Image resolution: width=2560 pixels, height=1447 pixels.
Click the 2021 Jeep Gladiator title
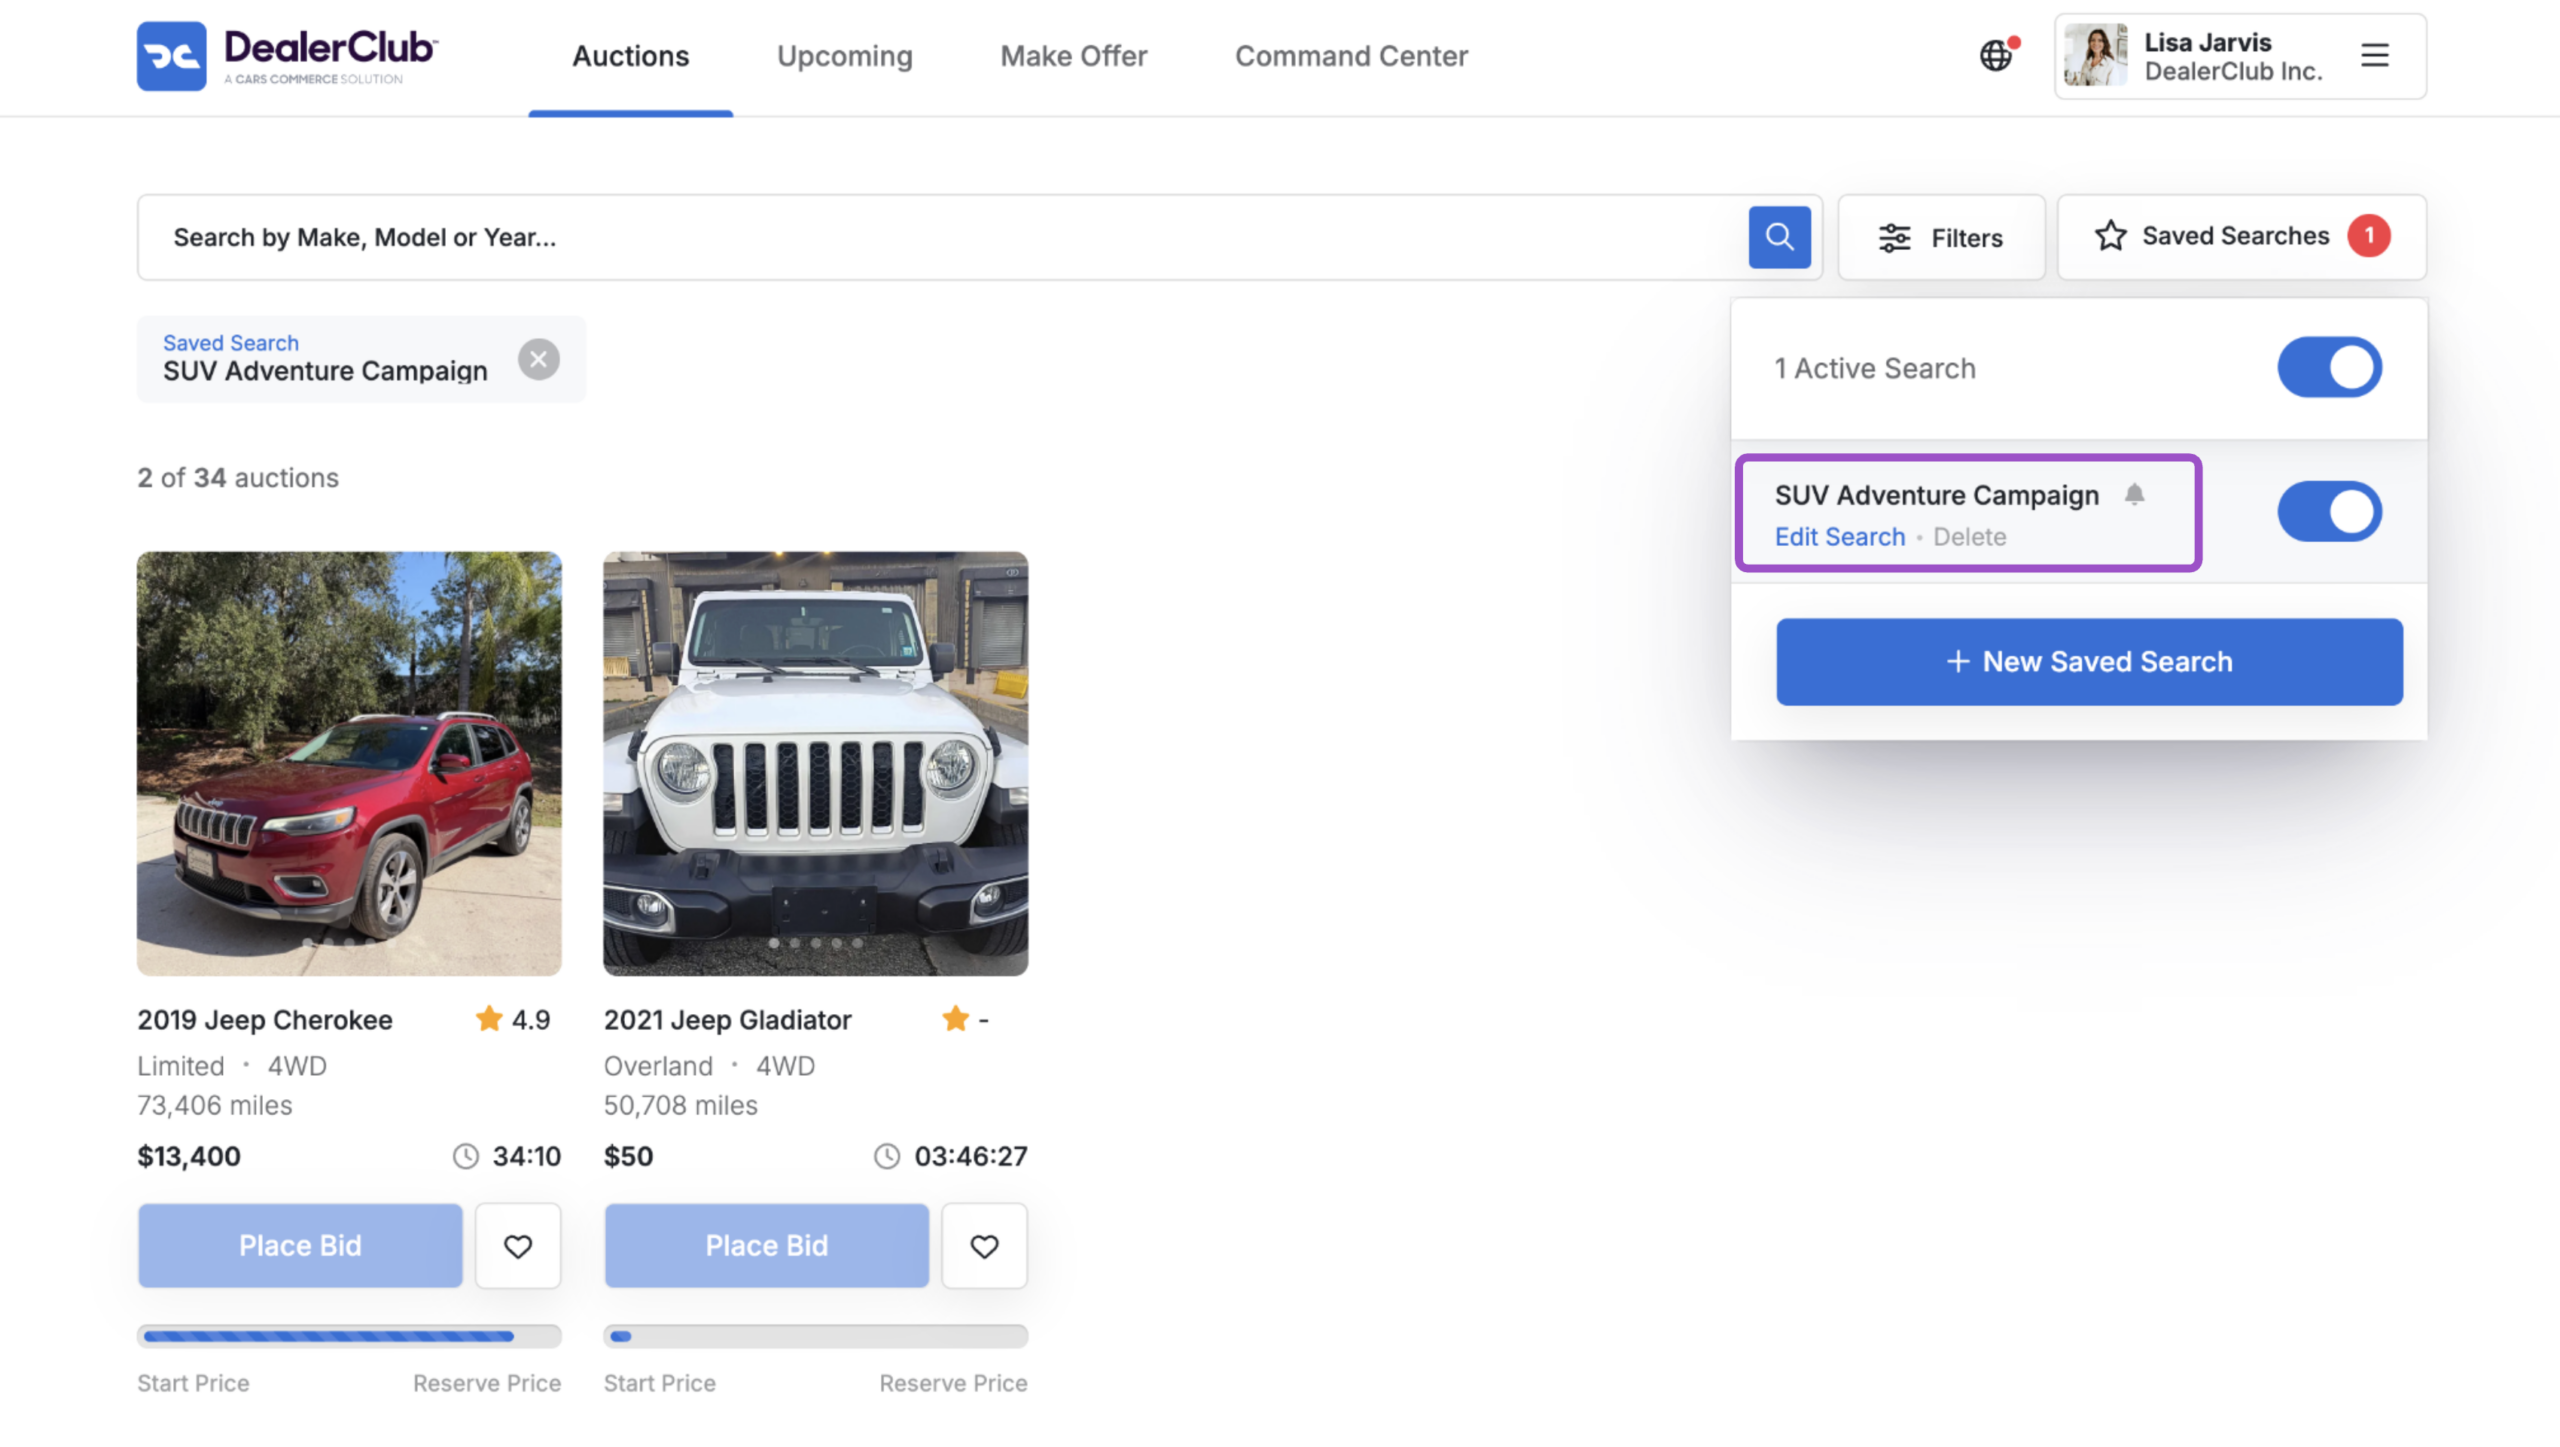(x=727, y=1020)
